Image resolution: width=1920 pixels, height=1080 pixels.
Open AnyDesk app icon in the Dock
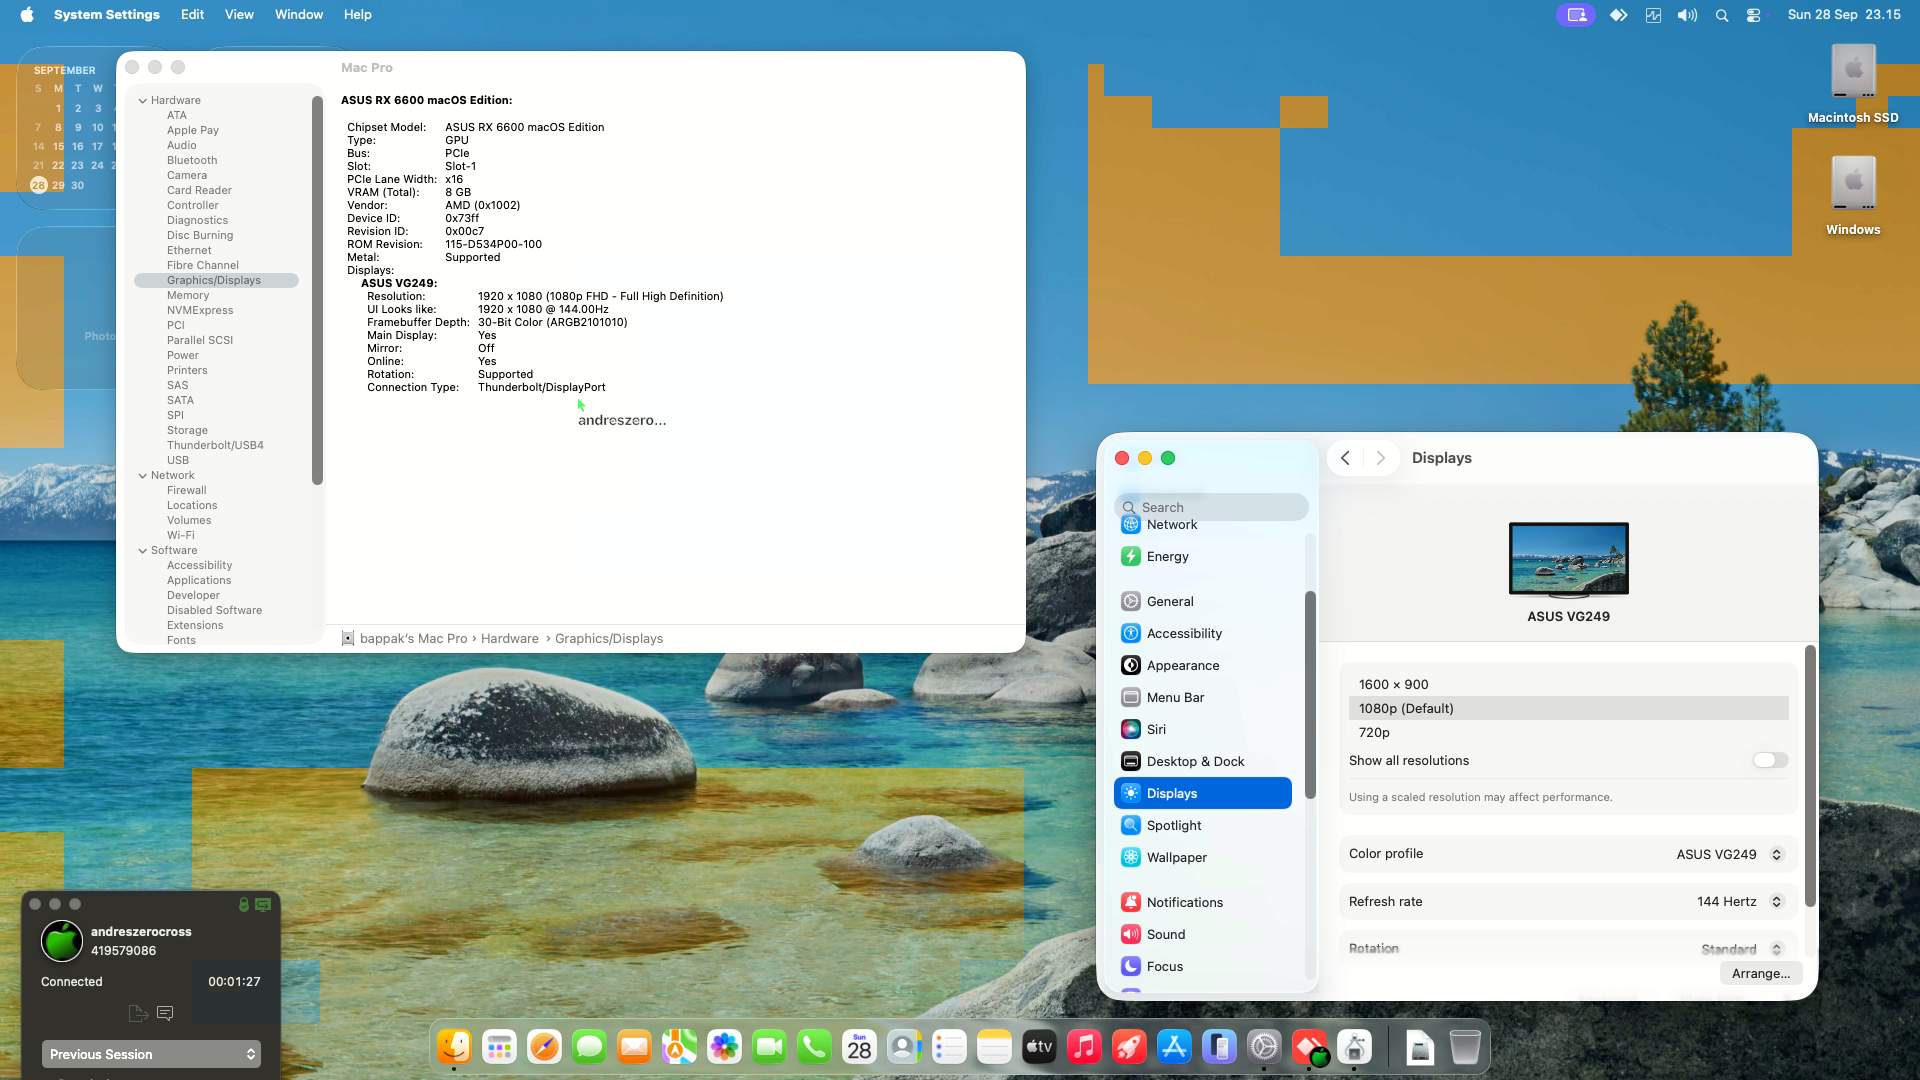(1309, 1047)
